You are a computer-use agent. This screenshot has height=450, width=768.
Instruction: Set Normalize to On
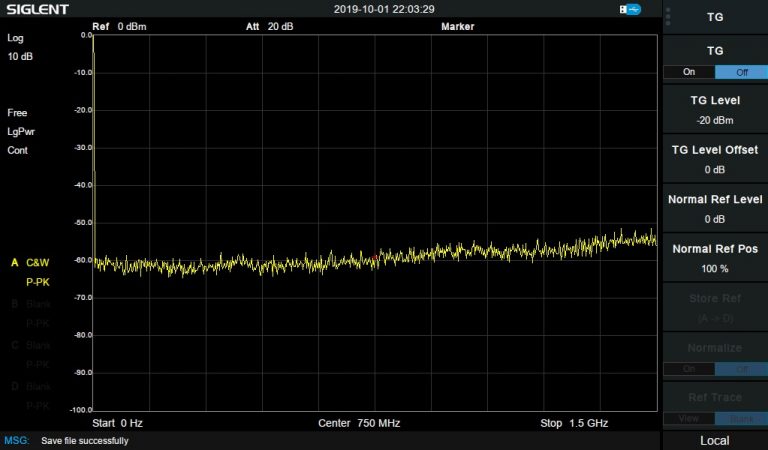[x=688, y=368]
